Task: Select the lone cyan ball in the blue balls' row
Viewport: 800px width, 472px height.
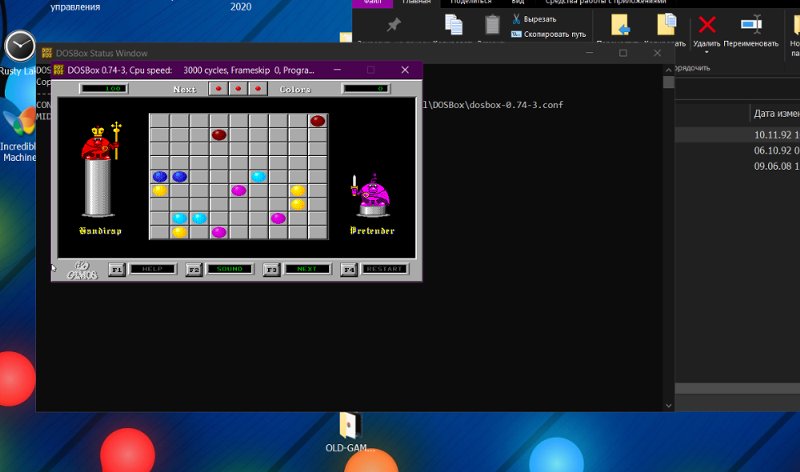Action: point(259,177)
